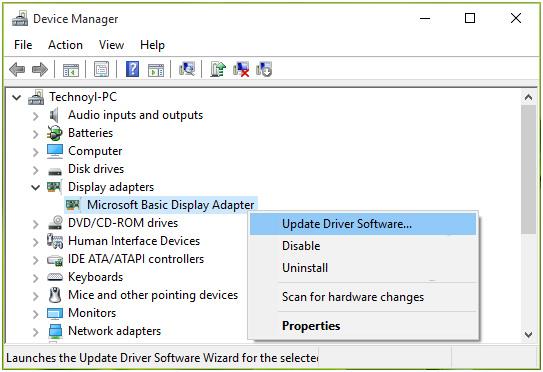
Task: Expand the Monitors node arrow
Action: pos(36,314)
